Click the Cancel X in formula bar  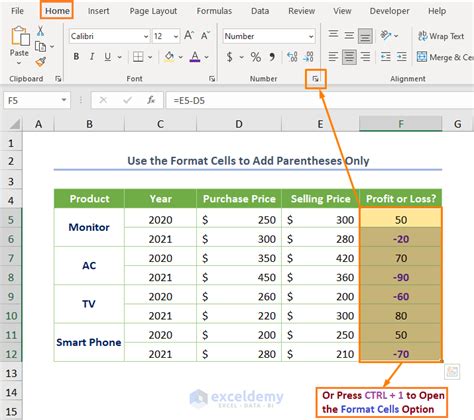103,100
